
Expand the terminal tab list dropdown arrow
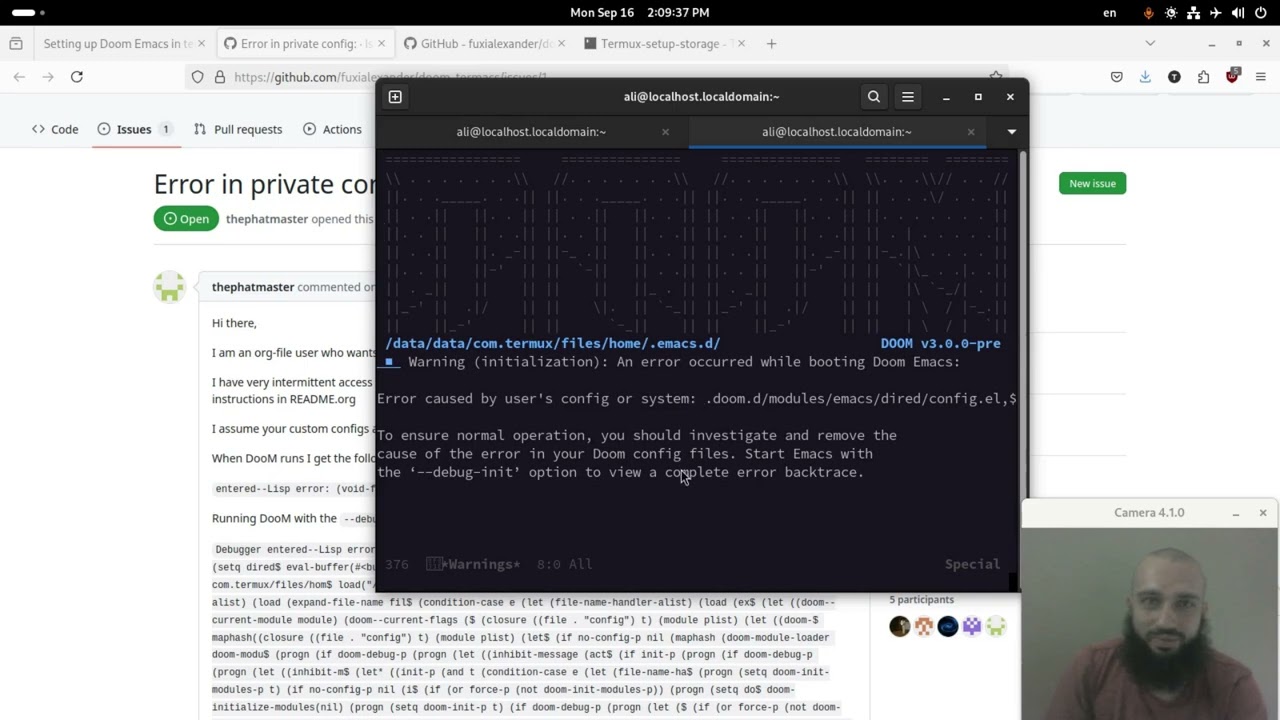point(1011,132)
